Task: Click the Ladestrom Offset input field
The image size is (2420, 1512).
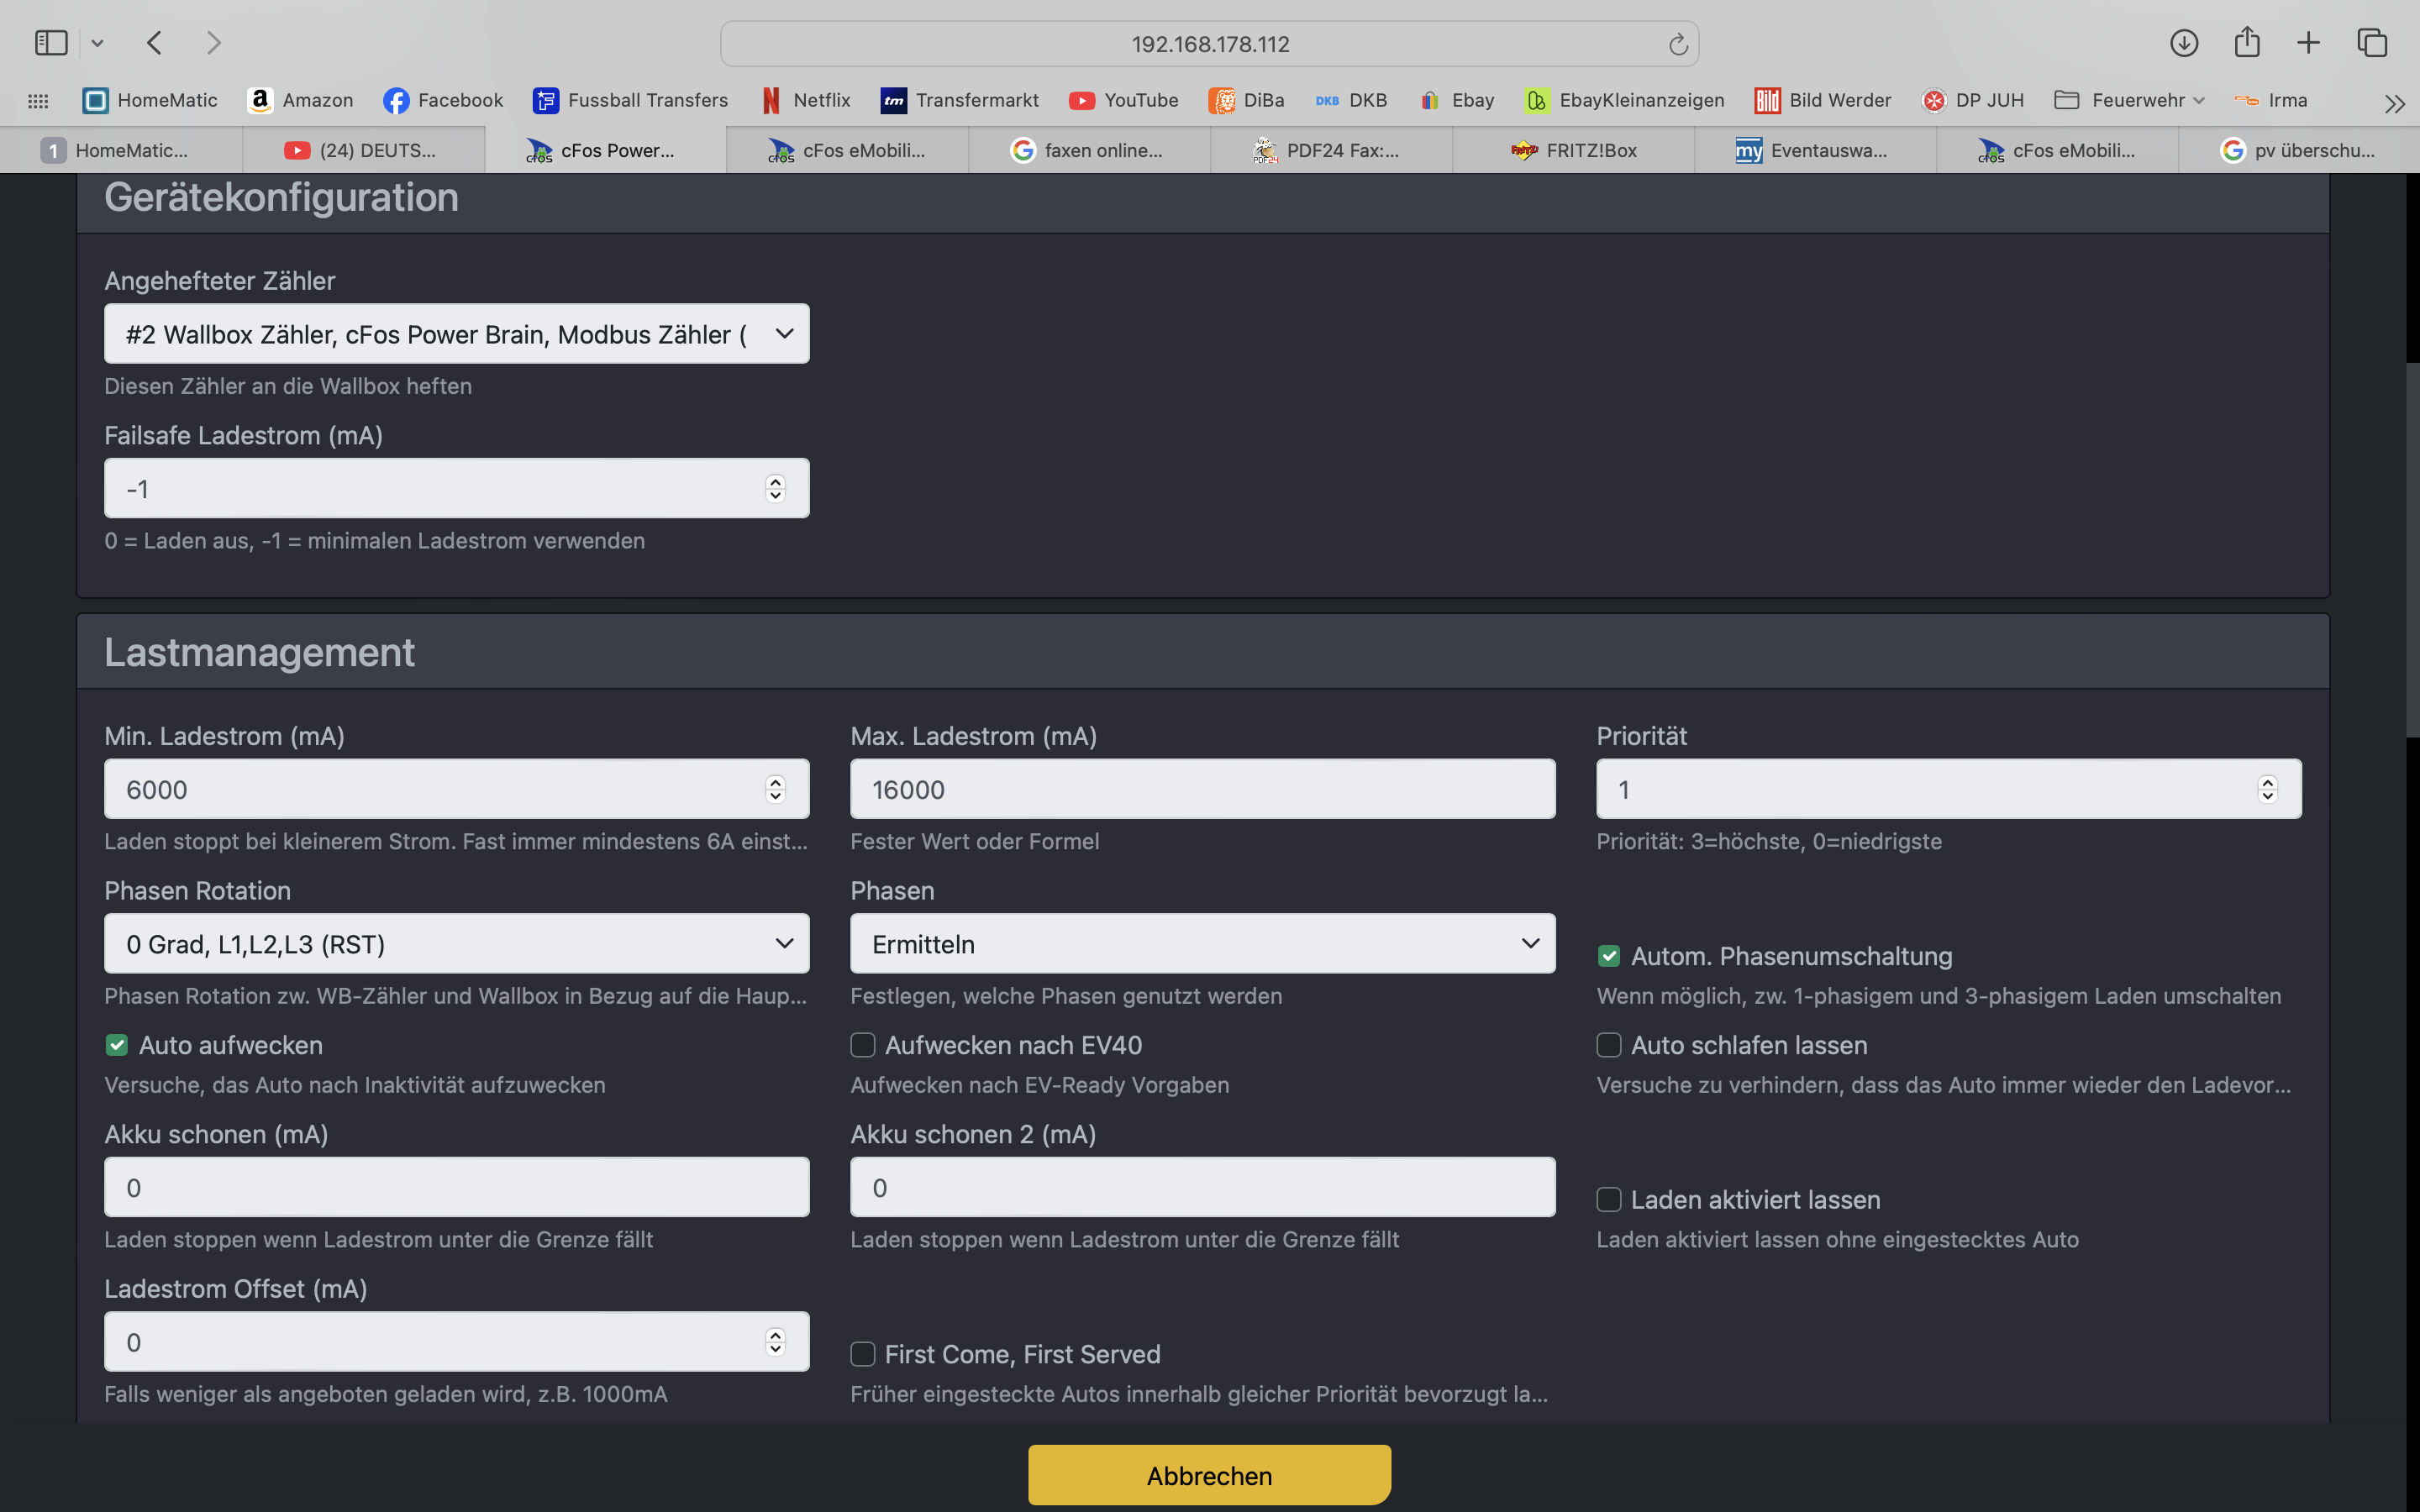Action: coord(457,1342)
